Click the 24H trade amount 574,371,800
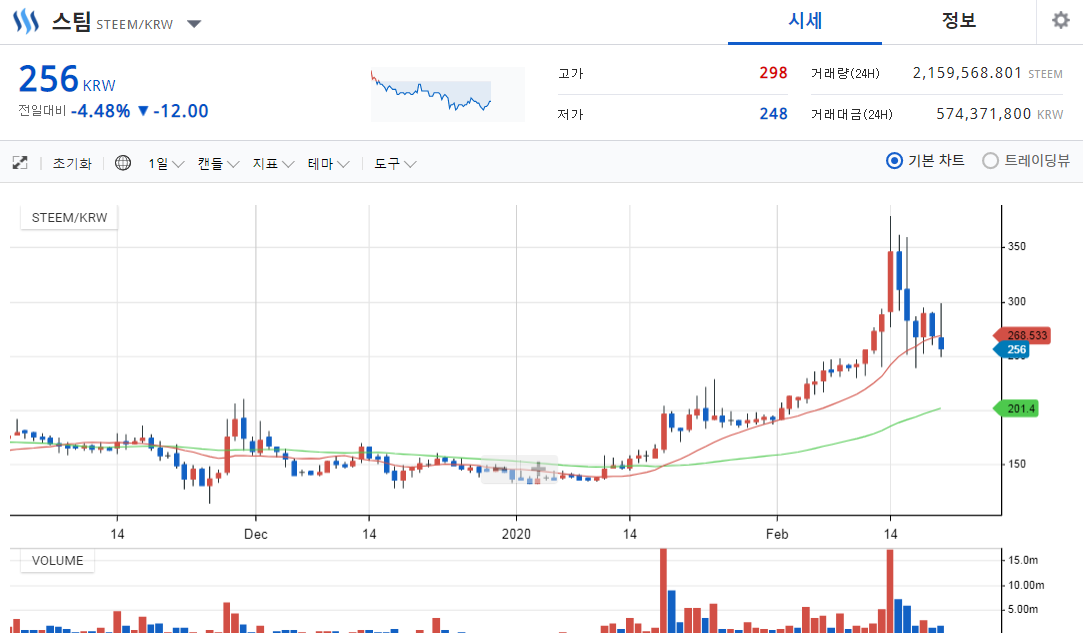The width and height of the screenshot is (1083, 633). point(984,113)
